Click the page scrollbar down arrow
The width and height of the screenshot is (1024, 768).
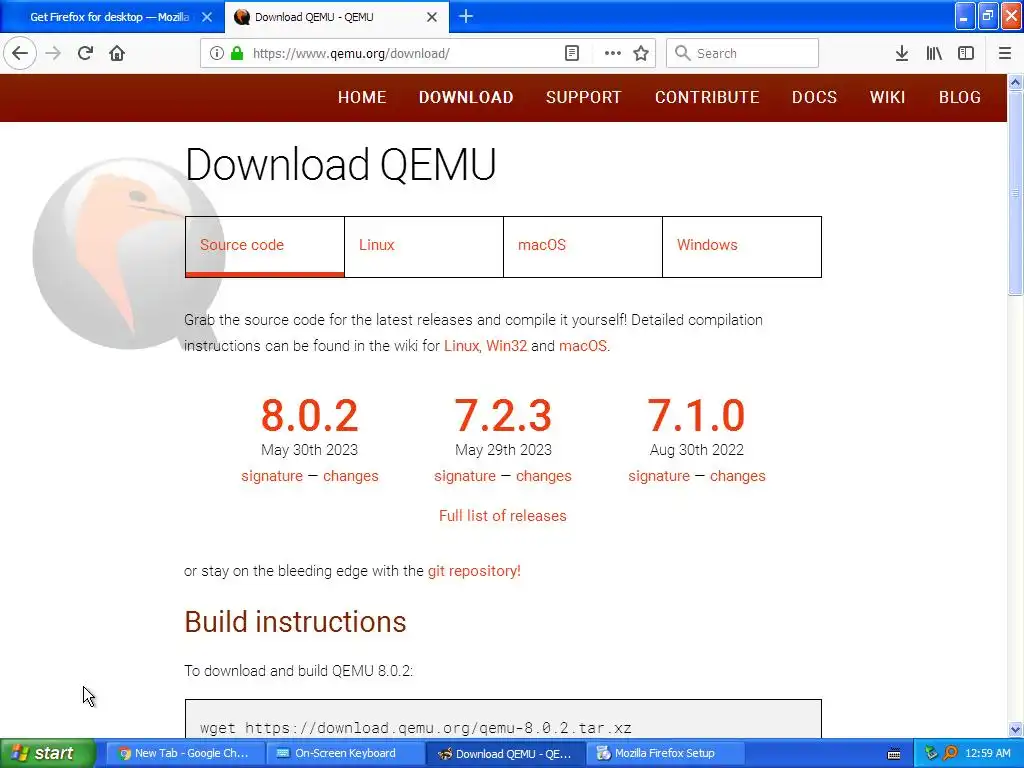(1016, 729)
